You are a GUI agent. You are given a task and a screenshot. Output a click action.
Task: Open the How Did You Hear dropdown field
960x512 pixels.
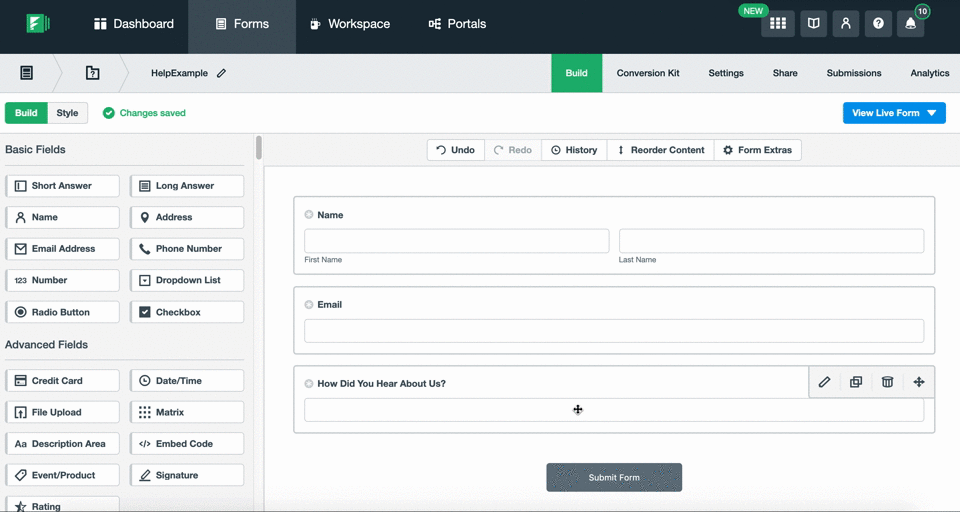(613, 410)
